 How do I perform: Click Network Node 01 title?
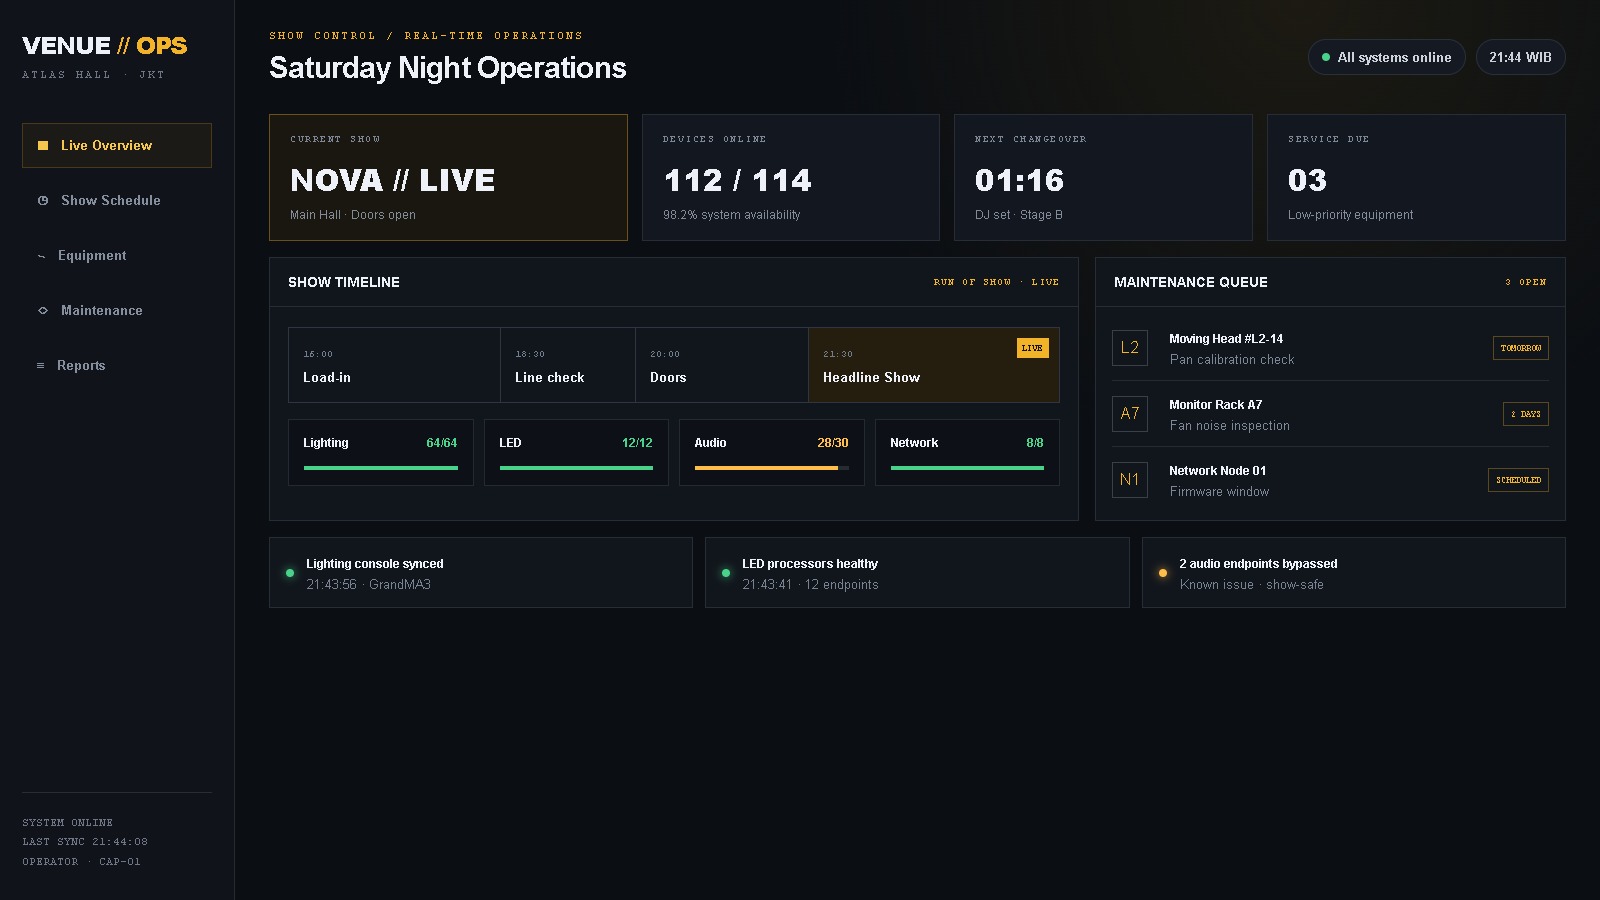coord(1218,471)
